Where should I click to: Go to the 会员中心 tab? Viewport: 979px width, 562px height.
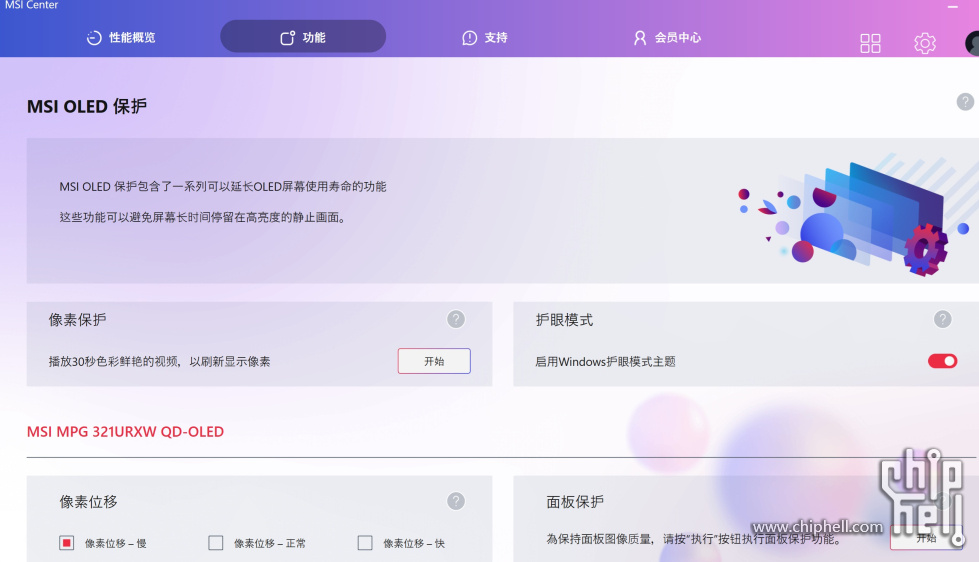667,37
